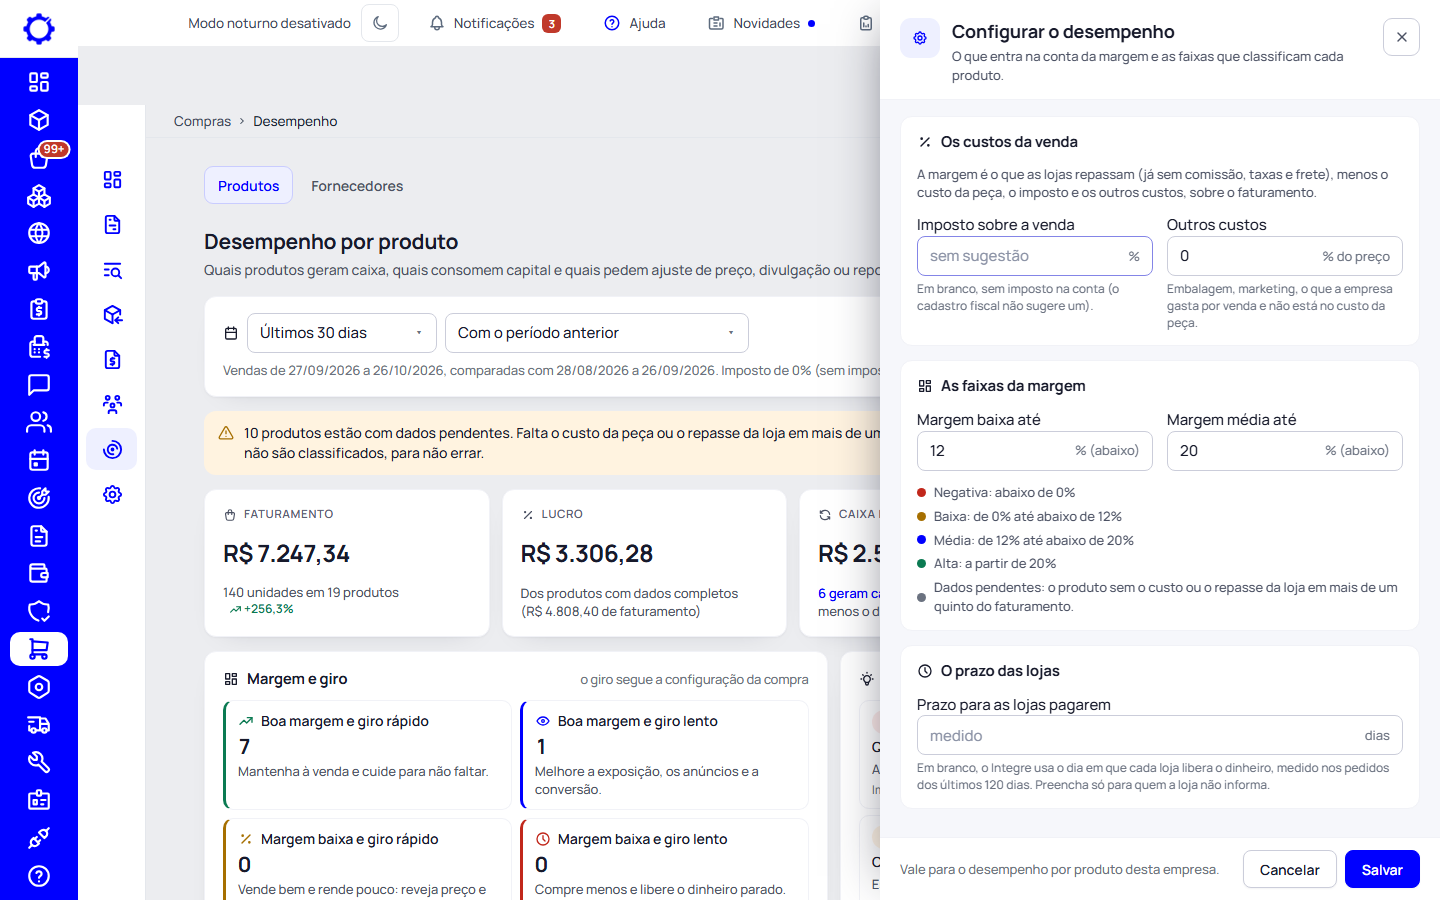Open the gear settings icon in Compras submenu
The width and height of the screenshot is (1440, 900).
[112, 494]
